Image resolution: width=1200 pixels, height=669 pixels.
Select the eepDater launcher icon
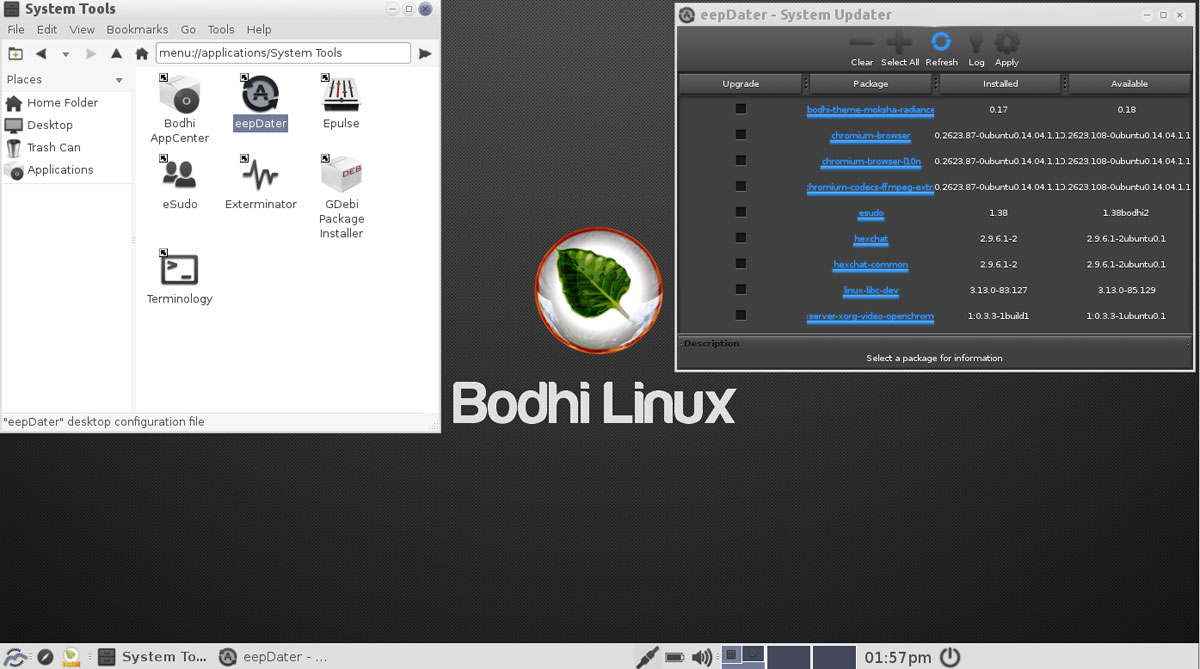click(x=260, y=94)
